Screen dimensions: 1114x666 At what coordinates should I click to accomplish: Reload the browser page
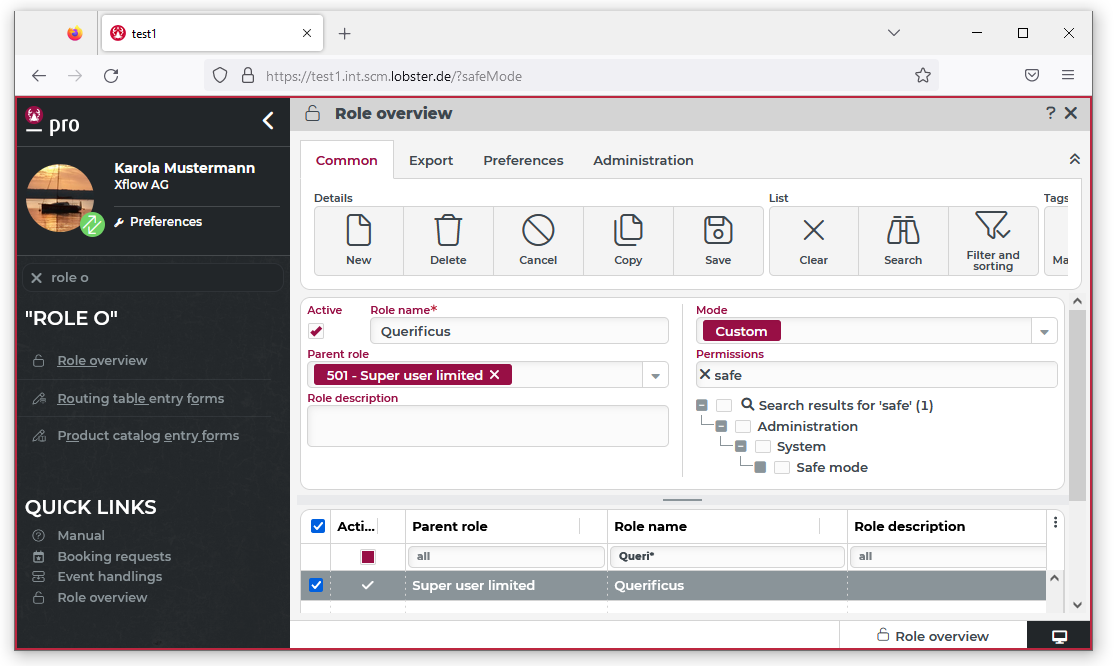[x=112, y=75]
